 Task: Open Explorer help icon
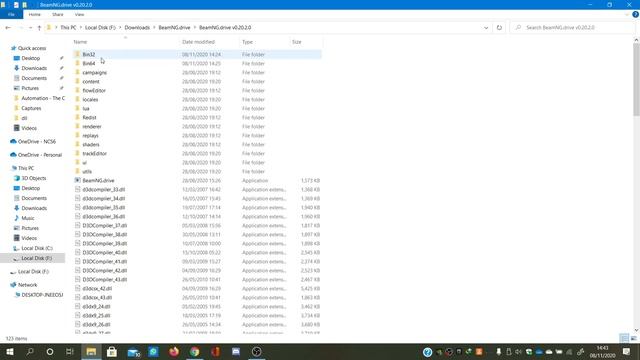point(635,14)
